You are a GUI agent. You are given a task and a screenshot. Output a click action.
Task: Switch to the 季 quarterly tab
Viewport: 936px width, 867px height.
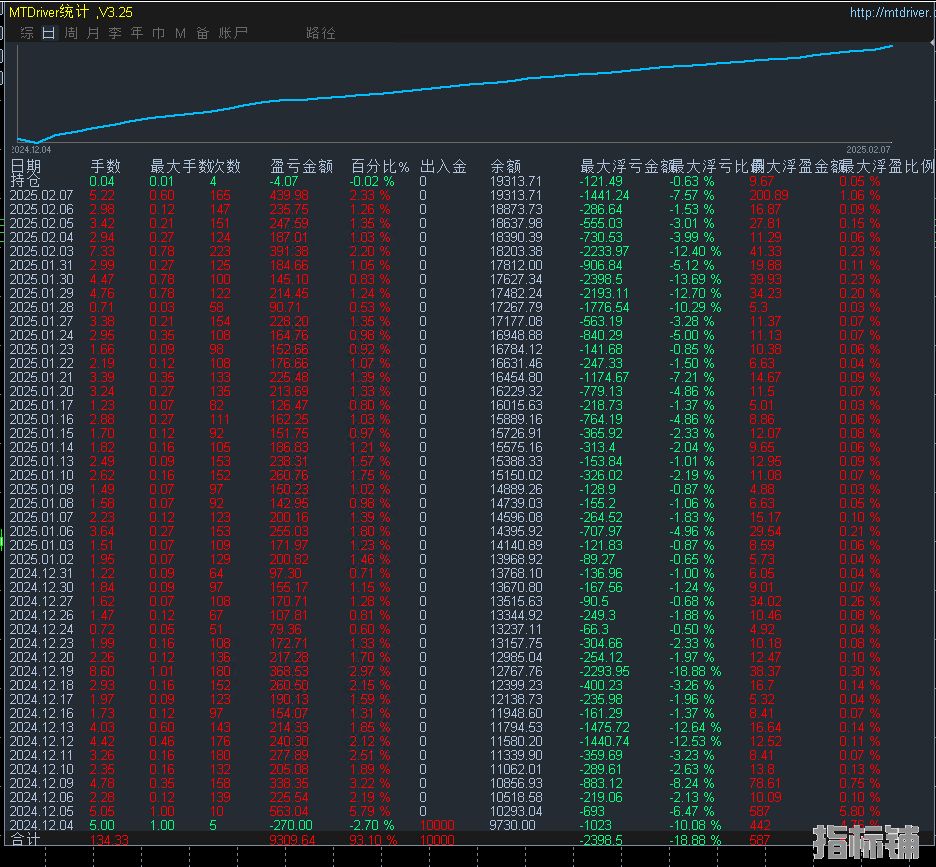click(115, 33)
